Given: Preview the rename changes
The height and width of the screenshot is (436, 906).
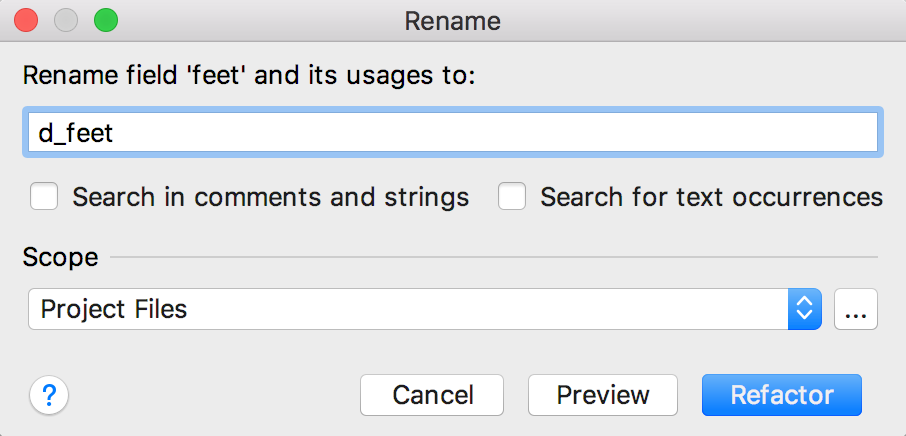Looking at the screenshot, I should (x=603, y=395).
